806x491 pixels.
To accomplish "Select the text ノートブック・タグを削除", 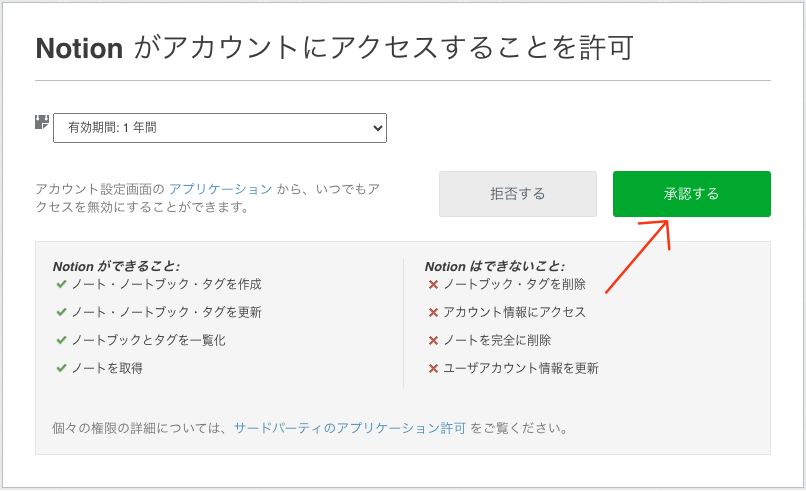I will 515,284.
